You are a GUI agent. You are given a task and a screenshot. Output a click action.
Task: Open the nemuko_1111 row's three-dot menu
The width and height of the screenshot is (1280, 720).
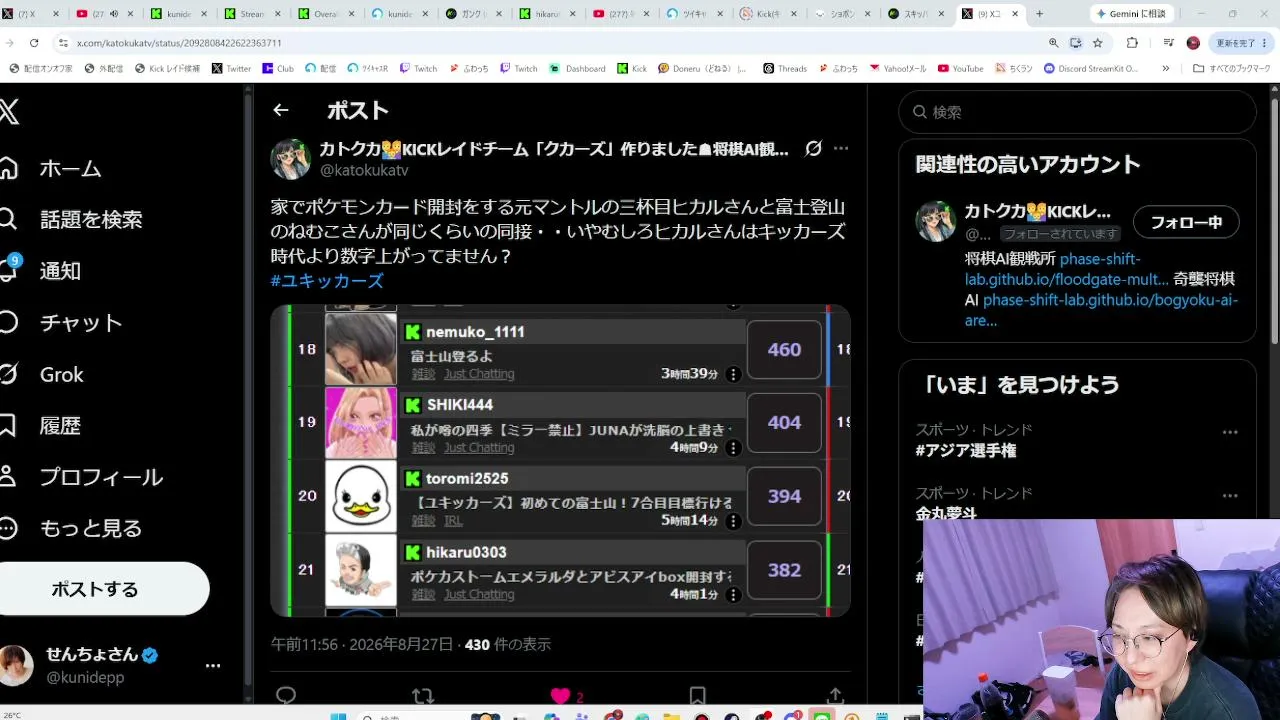pos(733,374)
